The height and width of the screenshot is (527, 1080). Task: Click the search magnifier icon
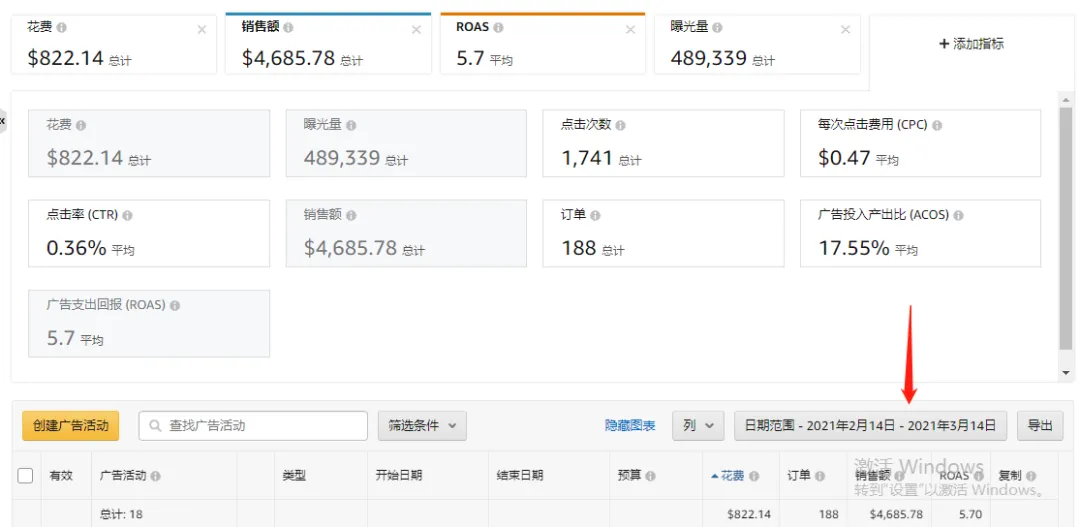click(156, 426)
